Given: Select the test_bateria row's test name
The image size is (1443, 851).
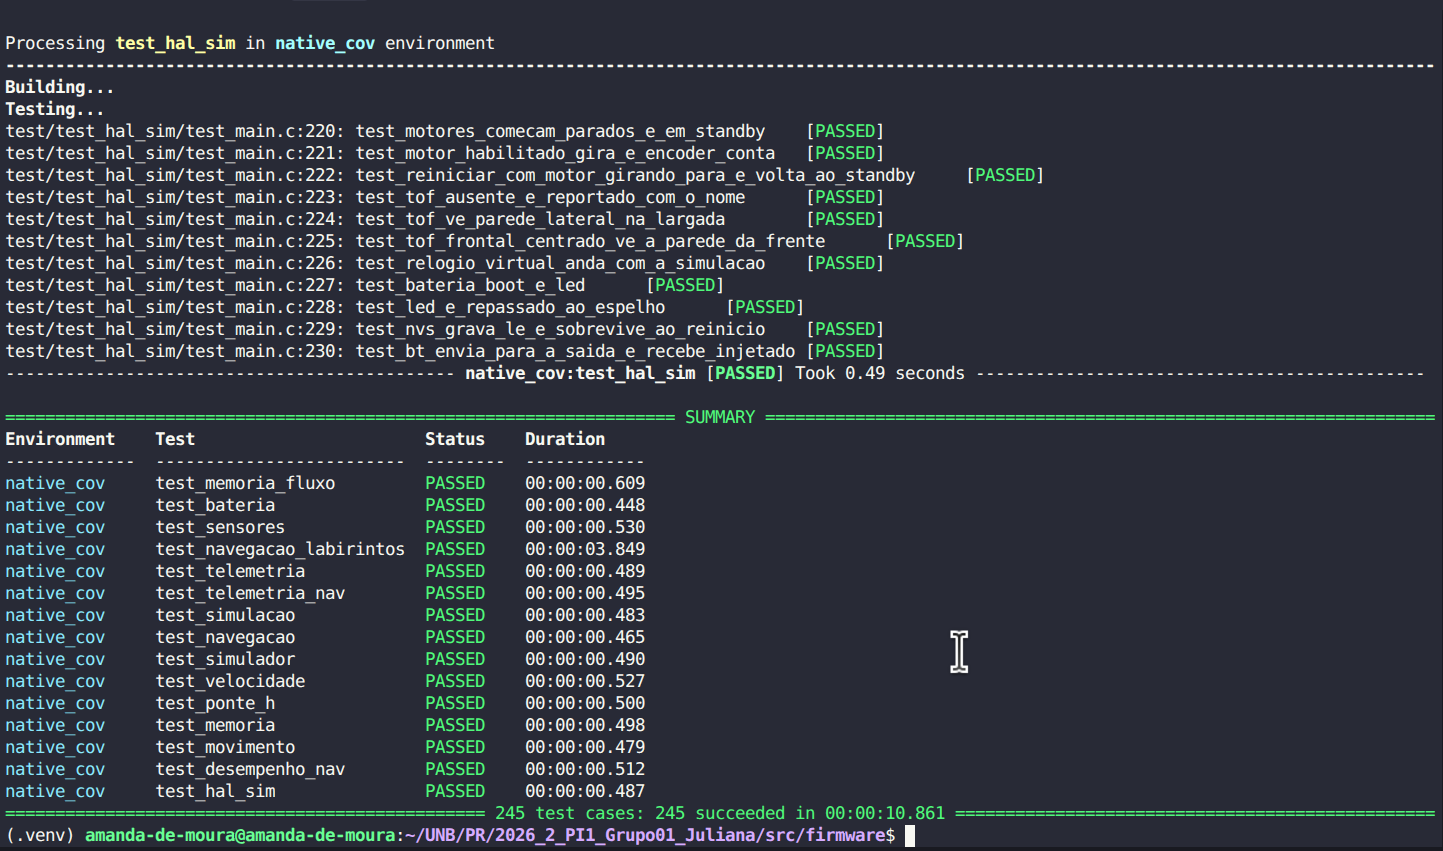Looking at the screenshot, I should [x=215, y=505].
